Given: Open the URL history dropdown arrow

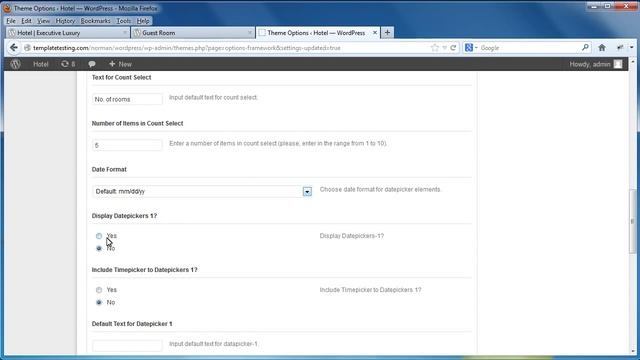Looking at the screenshot, I should pyautogui.click(x=444, y=48).
